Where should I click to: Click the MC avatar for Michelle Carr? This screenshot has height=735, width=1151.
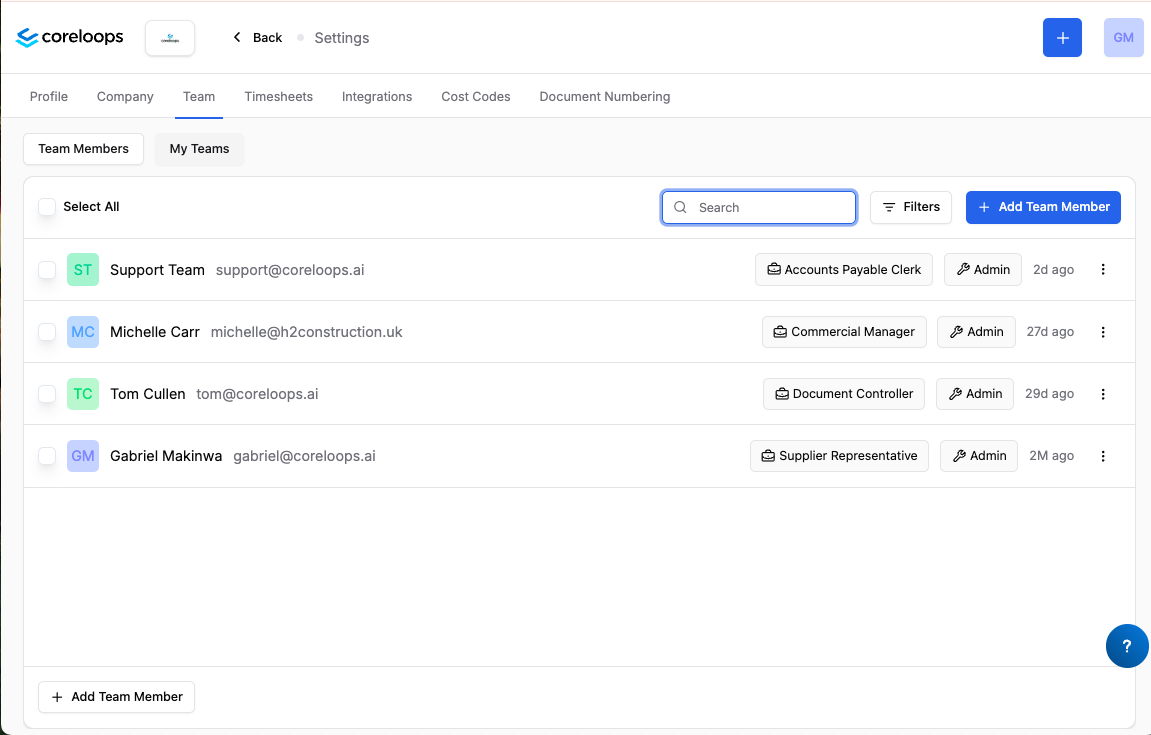click(83, 332)
